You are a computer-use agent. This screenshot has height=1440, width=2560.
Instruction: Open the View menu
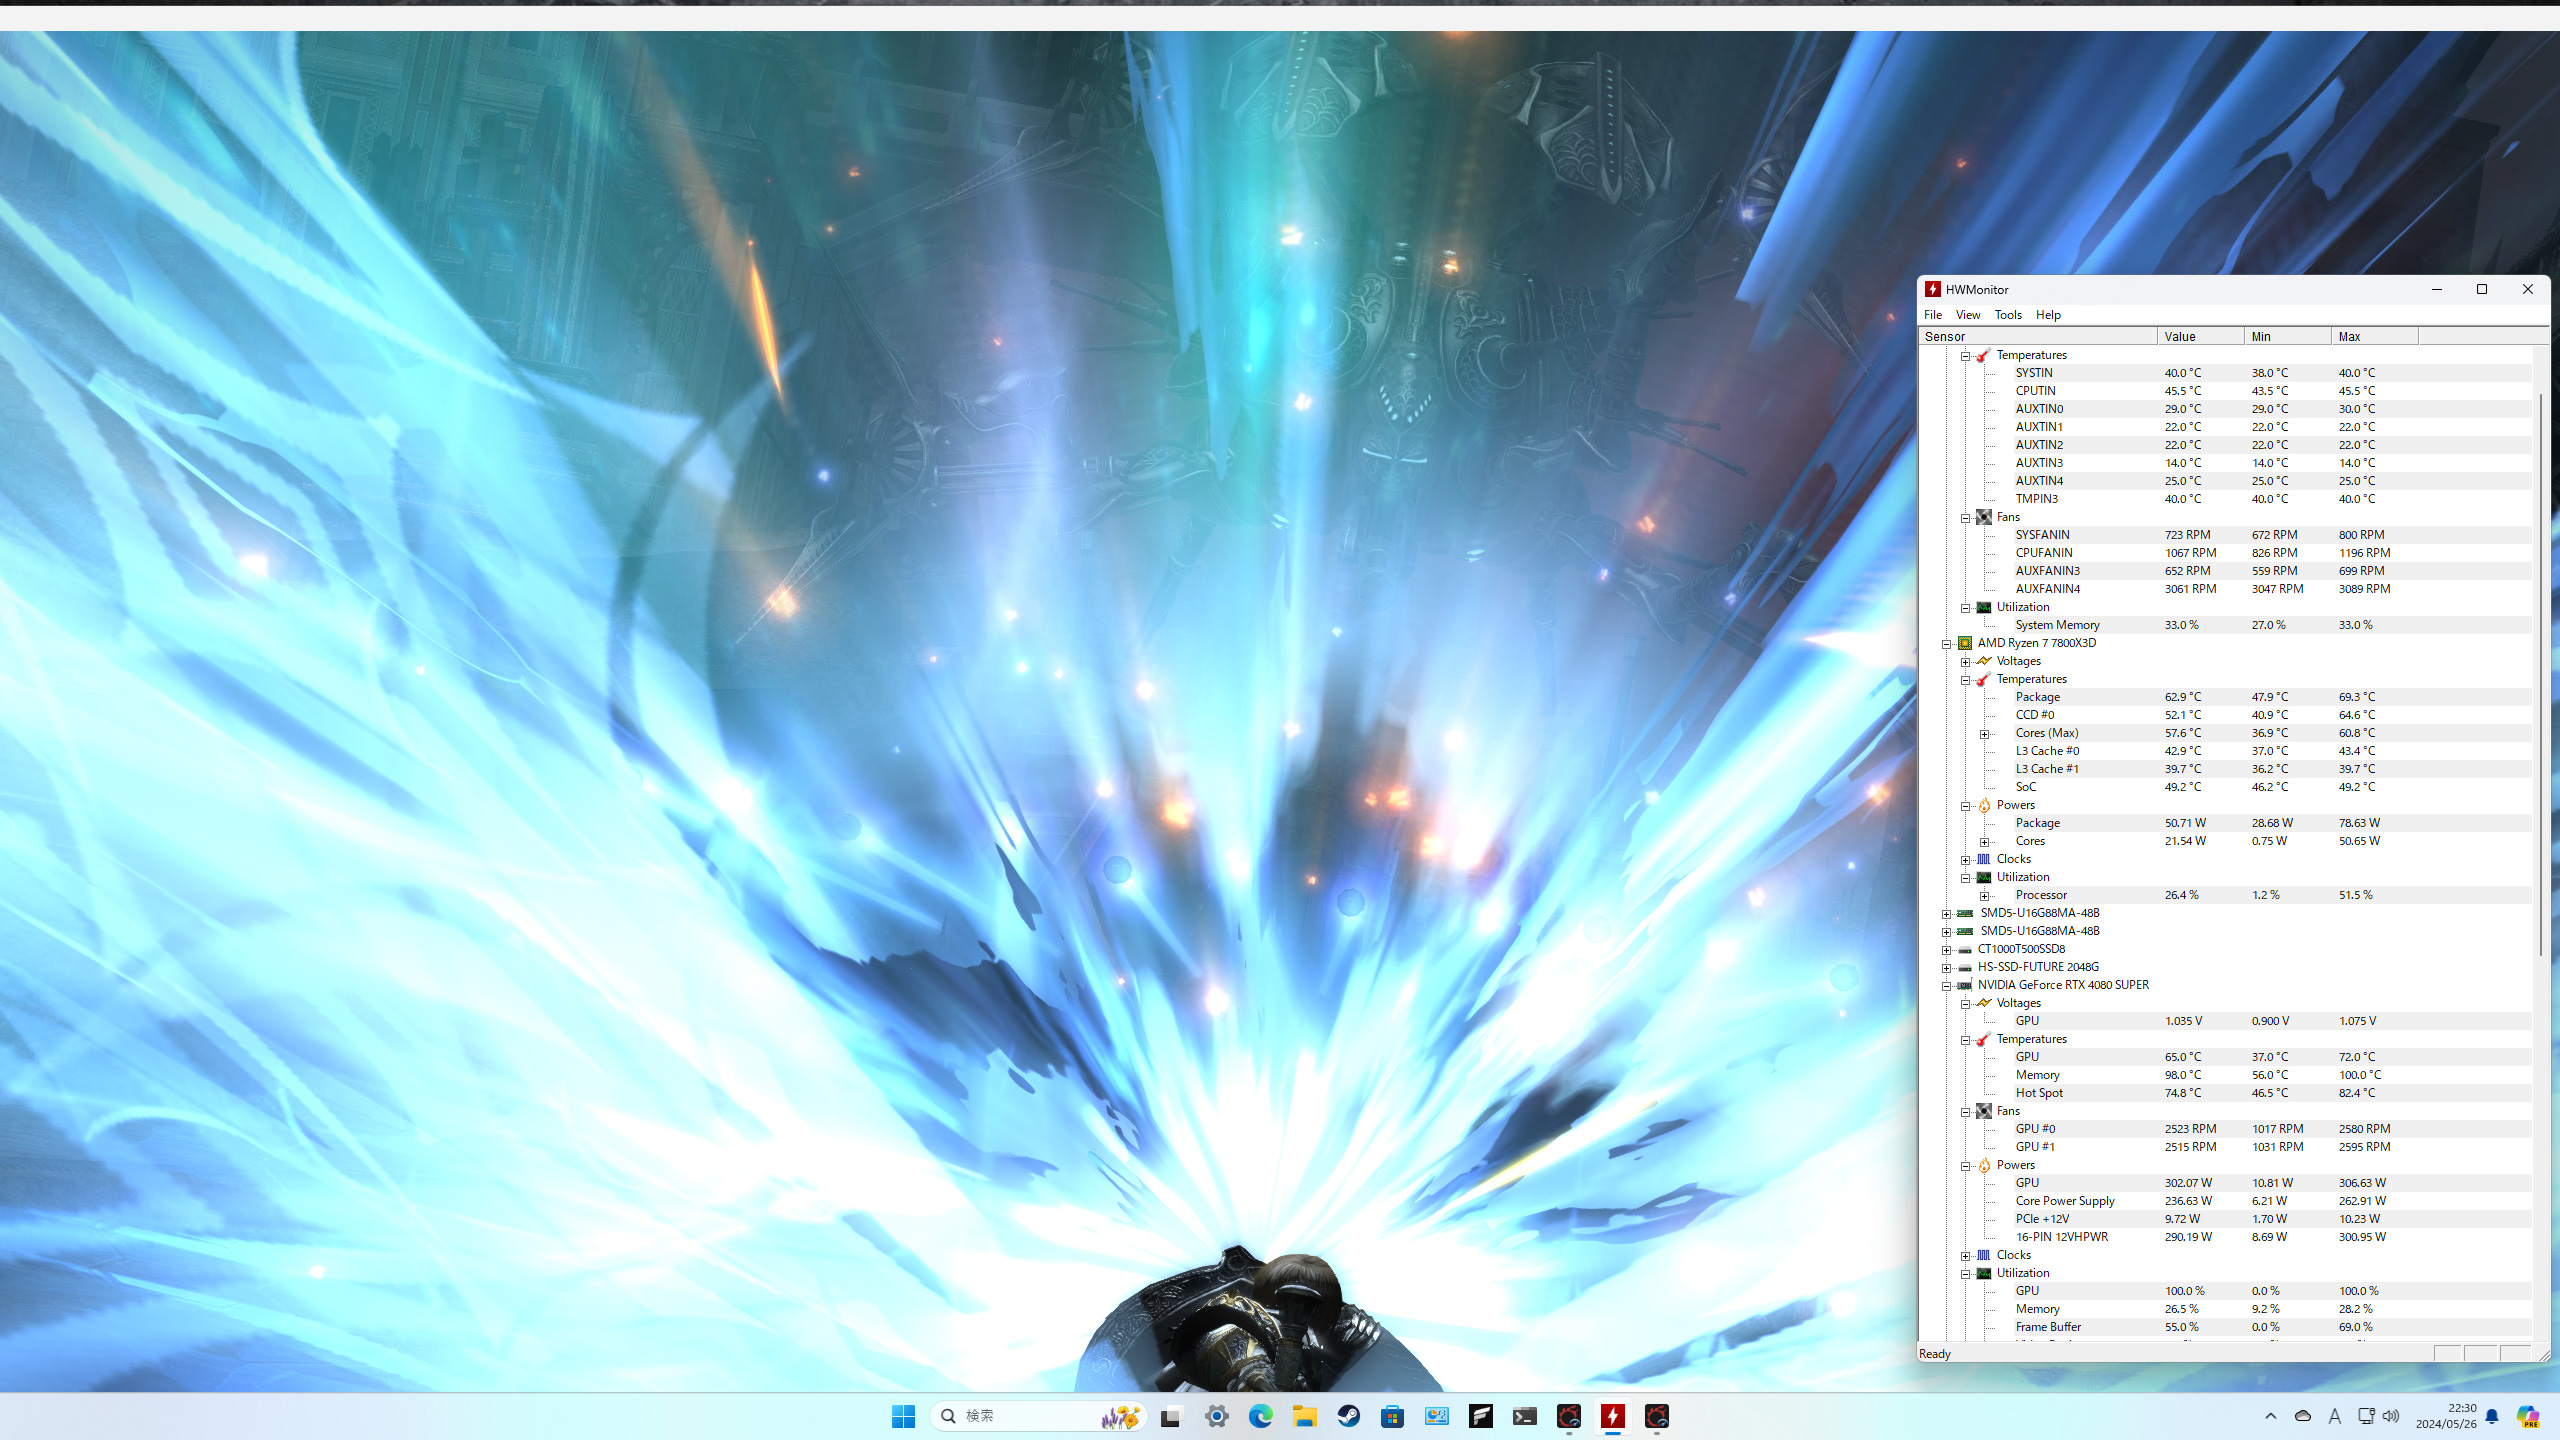coord(1967,315)
